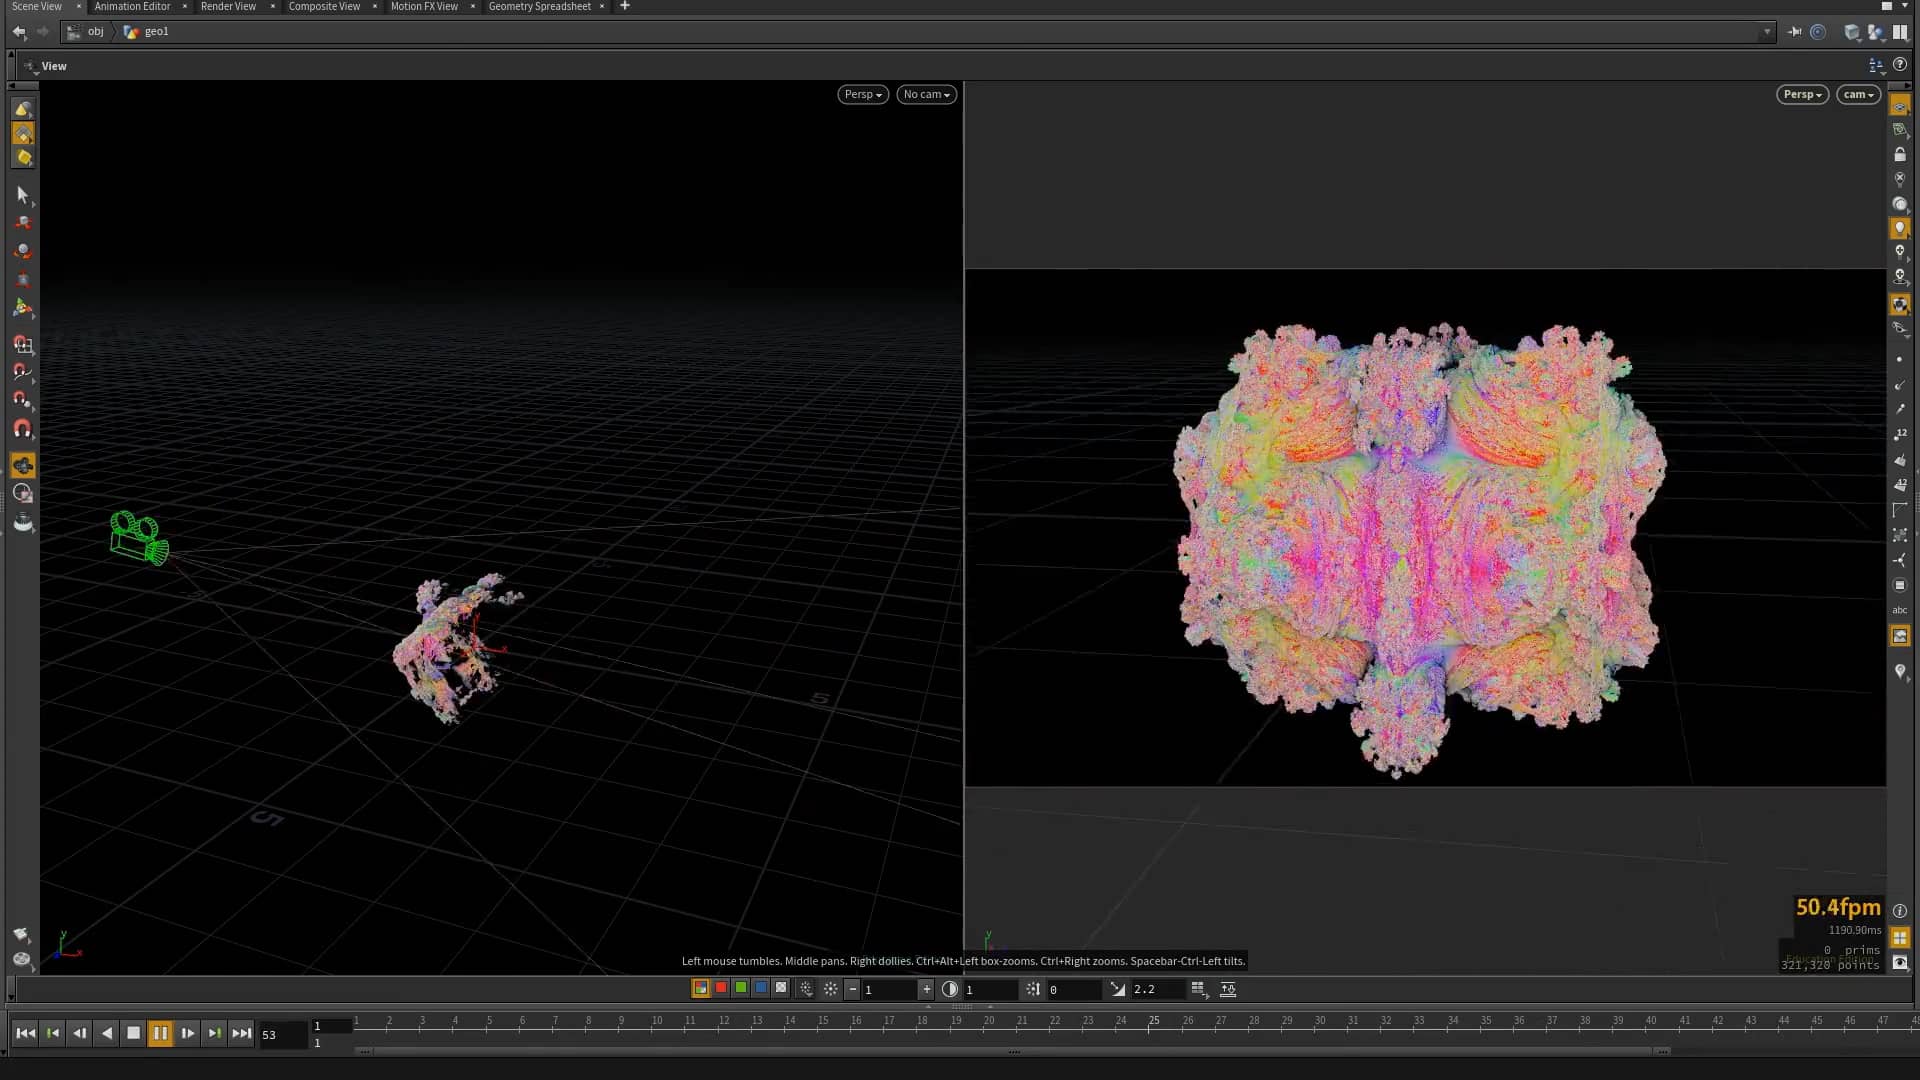Click the abc text display icon
1920x1080 pixels.
click(x=1901, y=610)
